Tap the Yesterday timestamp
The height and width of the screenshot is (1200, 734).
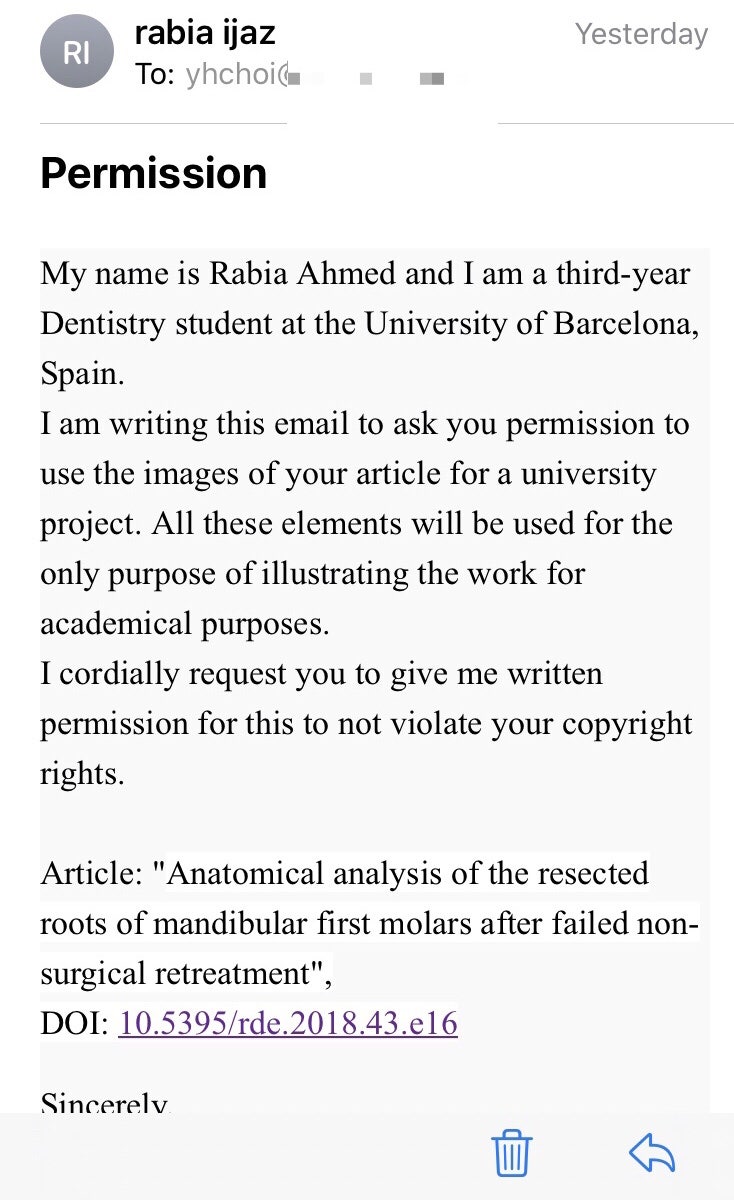tap(641, 34)
